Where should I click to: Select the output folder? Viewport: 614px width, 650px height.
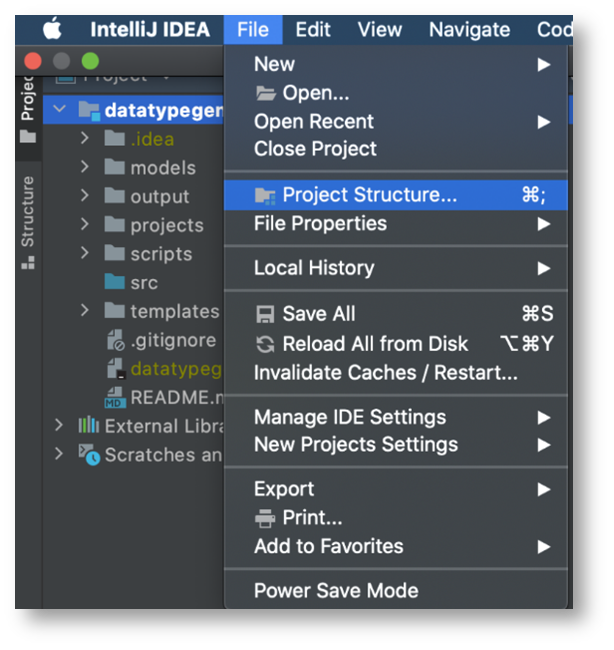[x=160, y=197]
